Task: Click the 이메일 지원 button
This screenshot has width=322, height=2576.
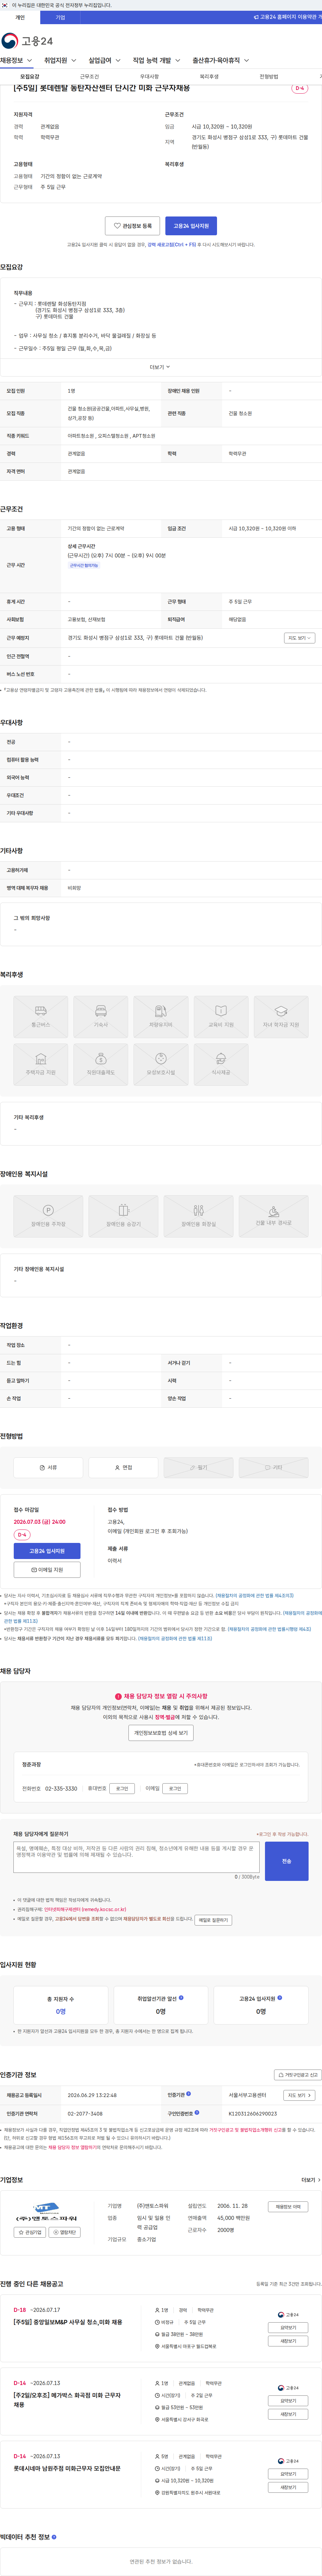Action: coord(47,1570)
